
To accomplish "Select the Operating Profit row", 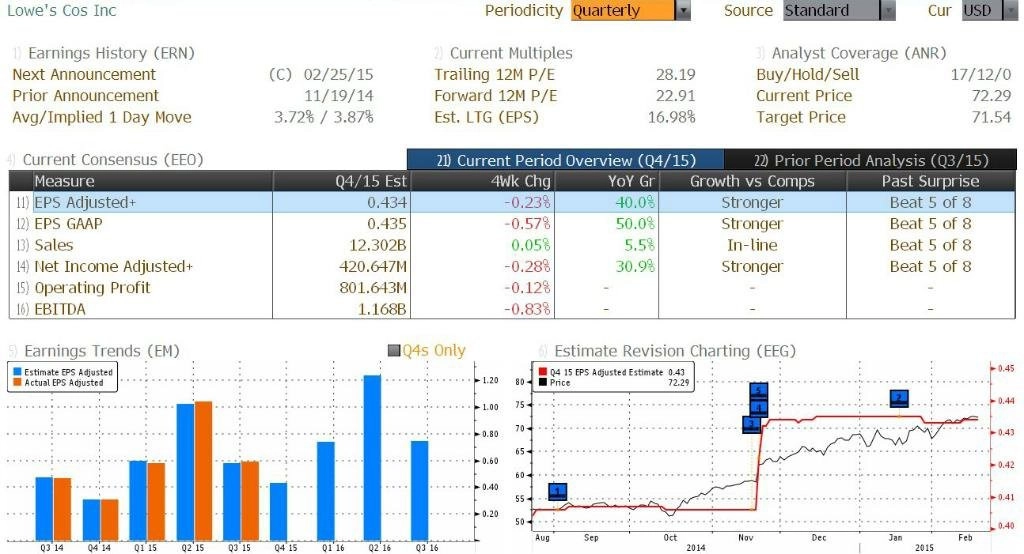I will coord(513,287).
